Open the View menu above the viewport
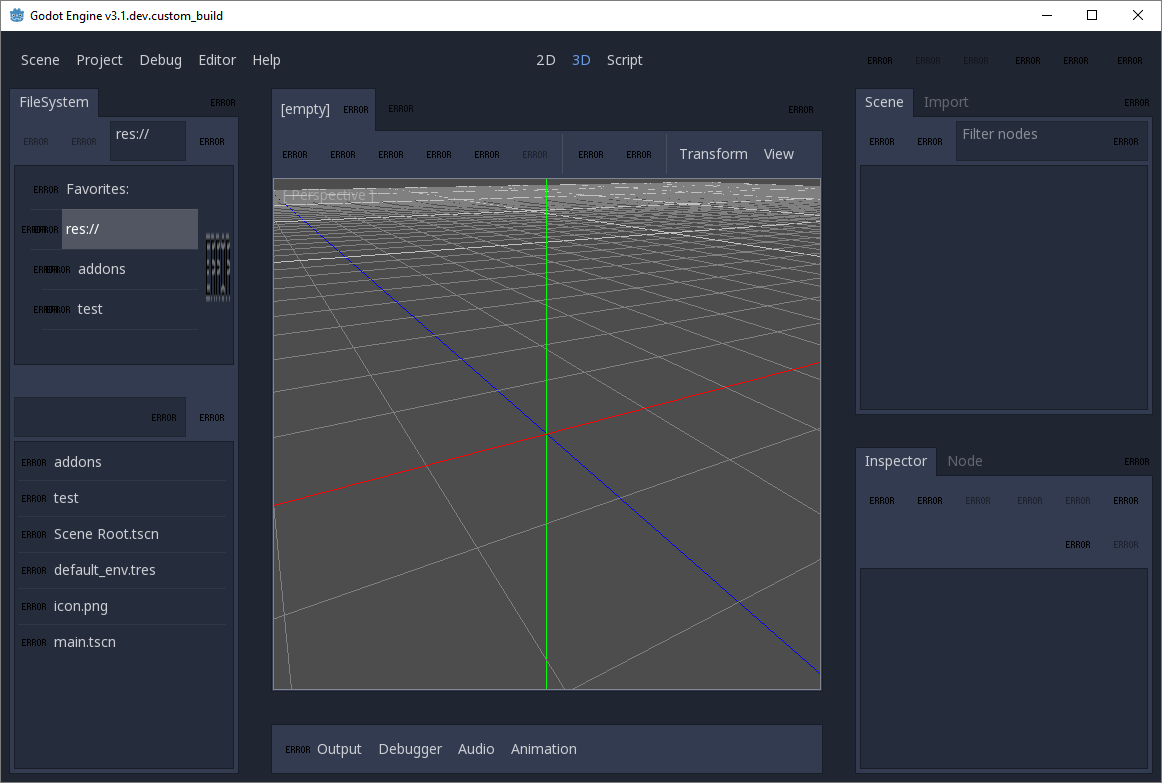The image size is (1162, 783). point(779,153)
